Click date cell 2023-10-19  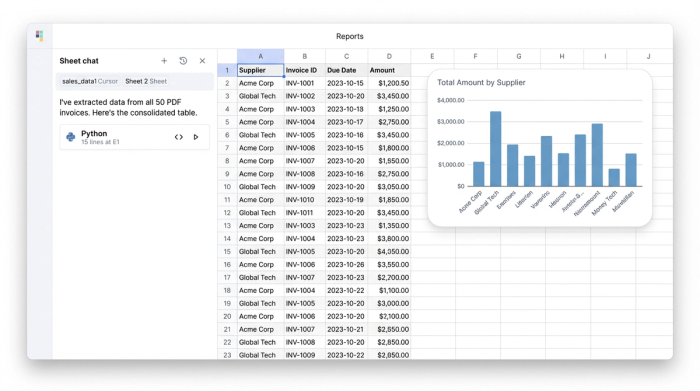tap(346, 200)
